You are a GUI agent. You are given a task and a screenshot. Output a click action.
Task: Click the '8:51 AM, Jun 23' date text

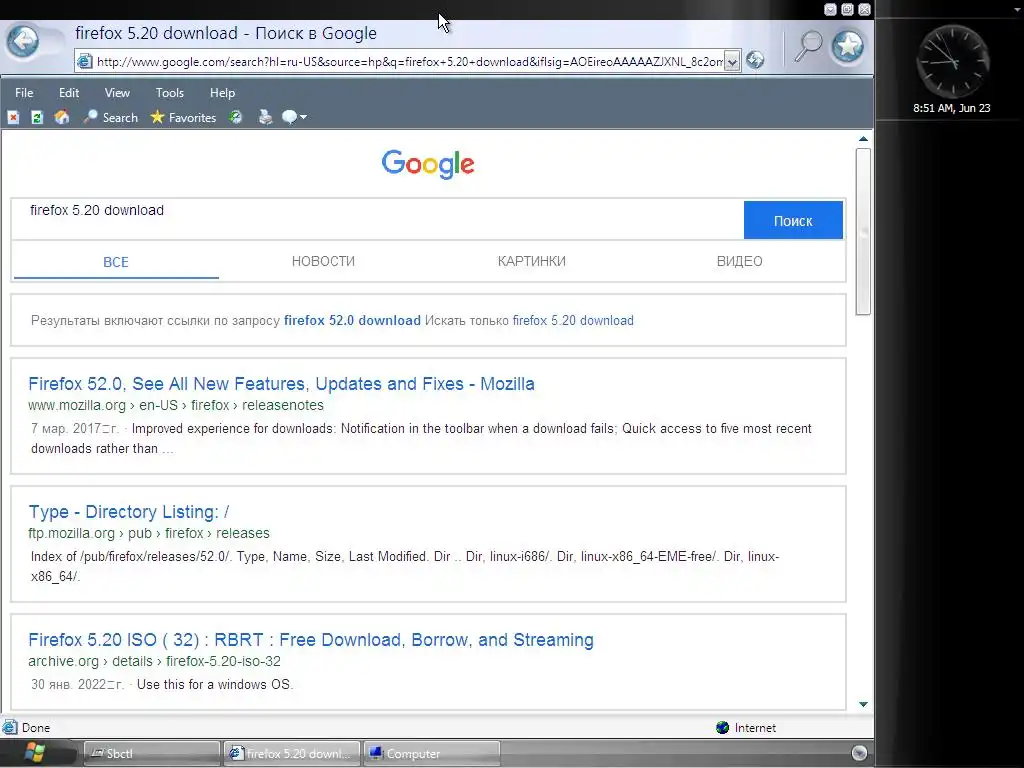click(952, 108)
